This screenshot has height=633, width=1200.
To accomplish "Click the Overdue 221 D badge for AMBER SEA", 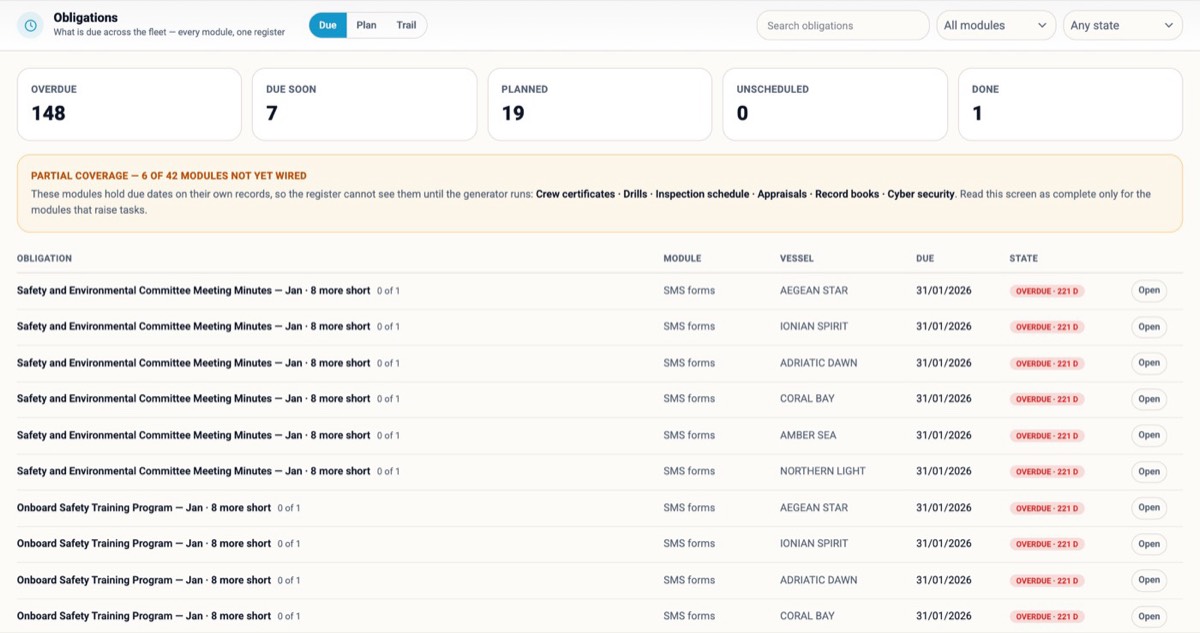I will click(x=1048, y=436).
